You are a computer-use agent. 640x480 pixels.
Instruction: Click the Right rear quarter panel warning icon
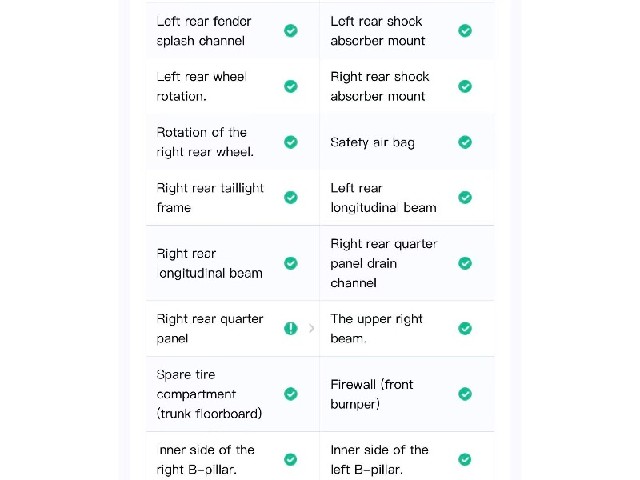(x=291, y=329)
